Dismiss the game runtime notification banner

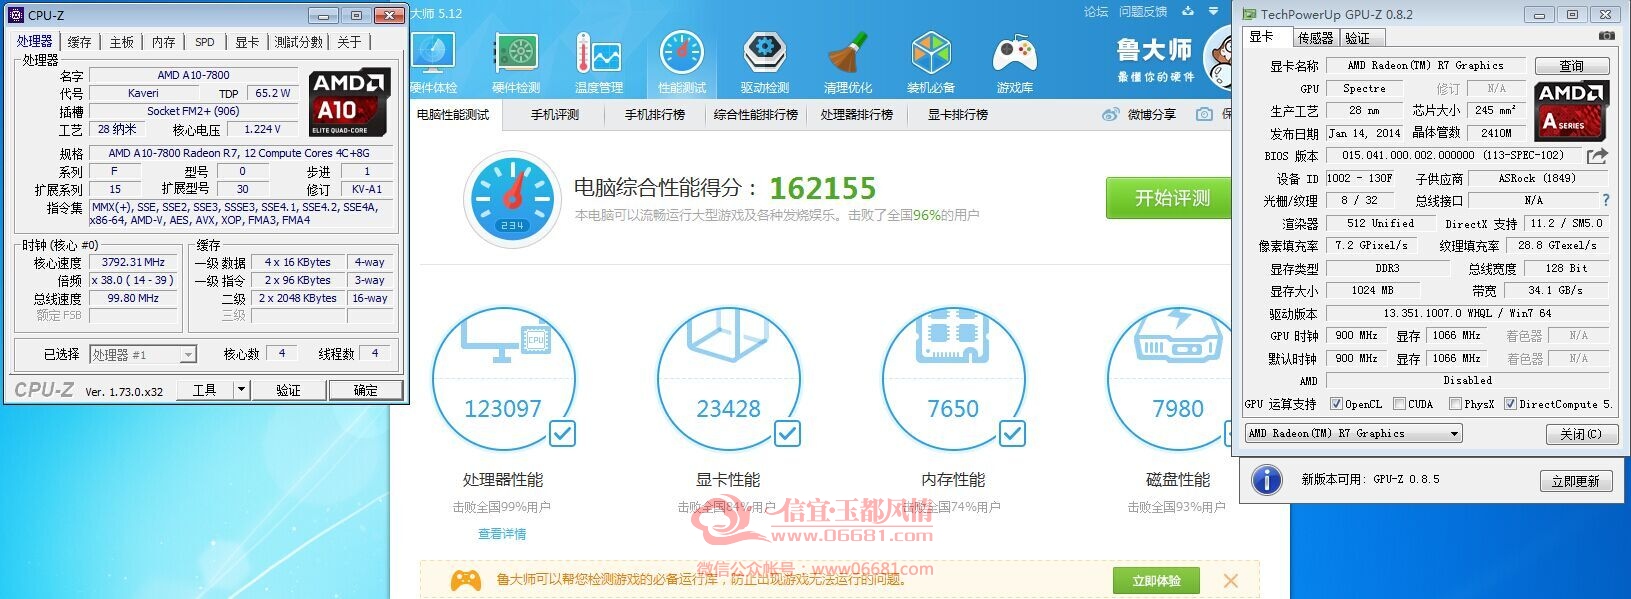pyautogui.click(x=1231, y=580)
